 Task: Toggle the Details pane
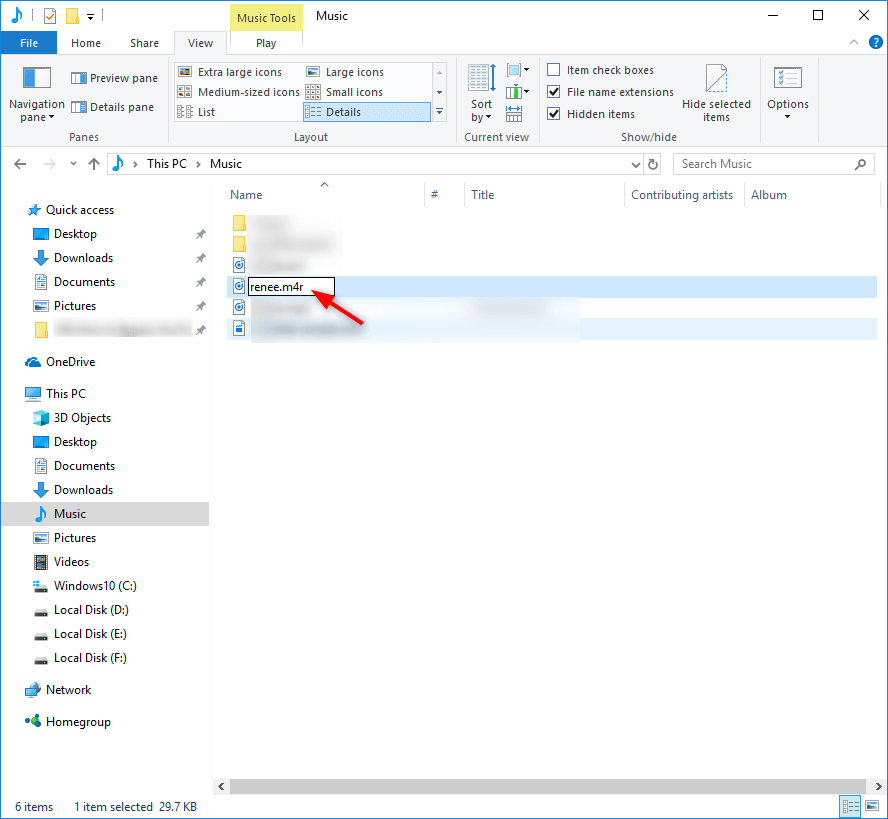112,107
